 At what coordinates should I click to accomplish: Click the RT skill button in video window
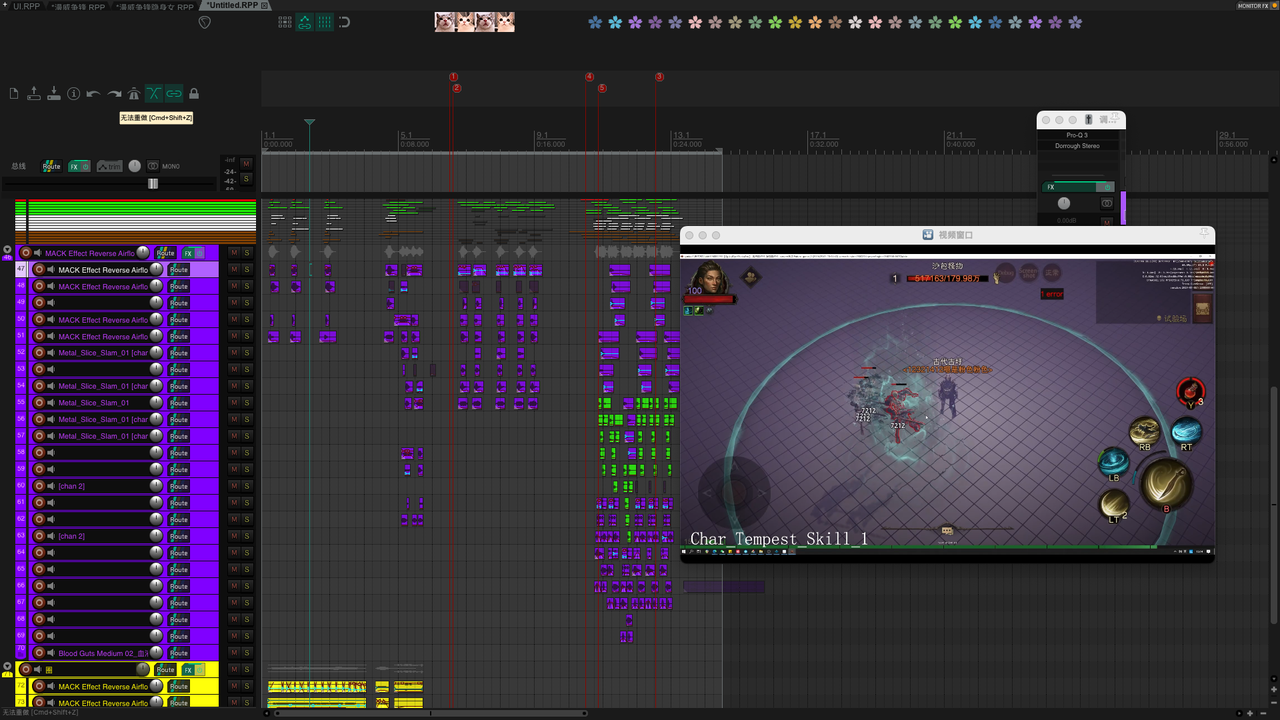(1186, 431)
